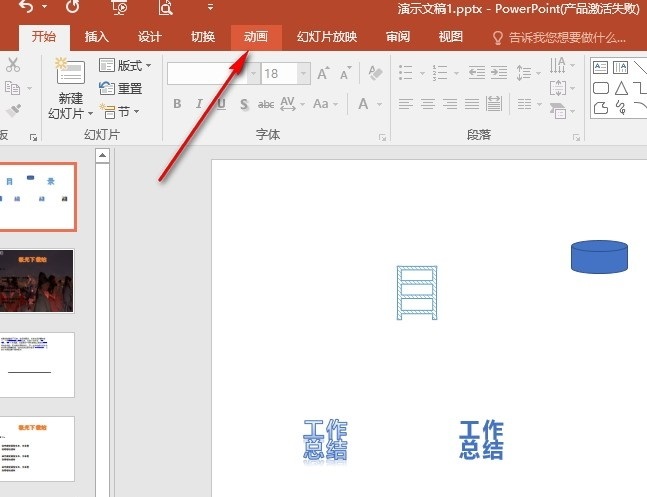Click the increase font size icon
The image size is (647, 497).
323,73
